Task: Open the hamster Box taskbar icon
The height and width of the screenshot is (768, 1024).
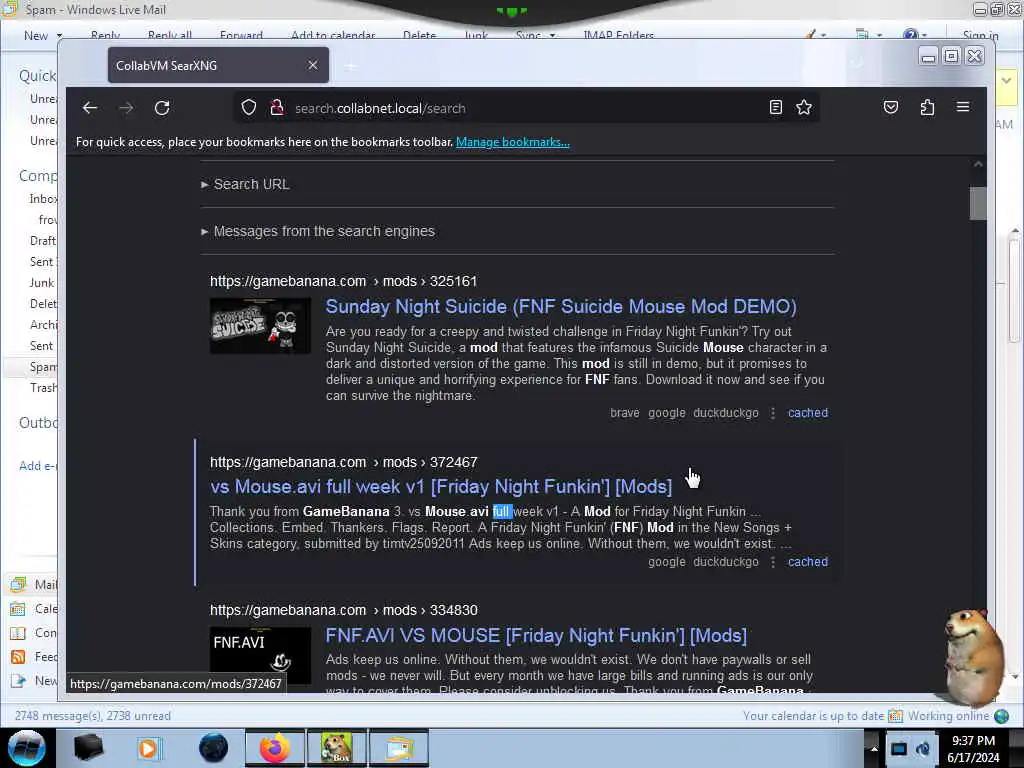Action: point(336,748)
